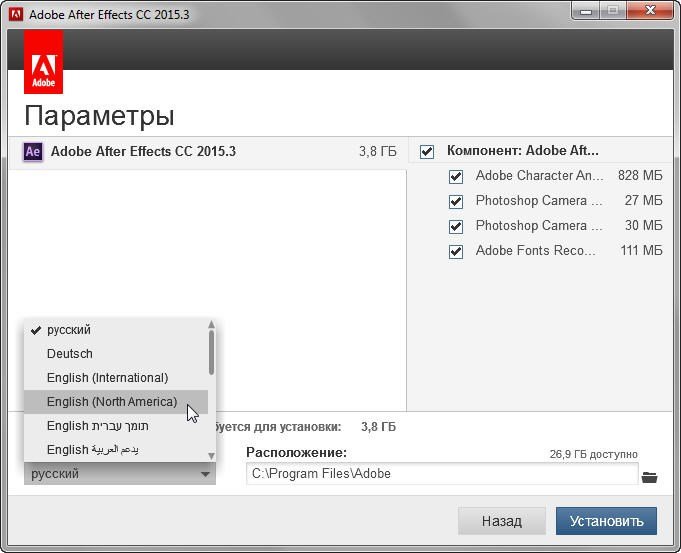Click the Установить install button
681x553 pixels.
606,521
